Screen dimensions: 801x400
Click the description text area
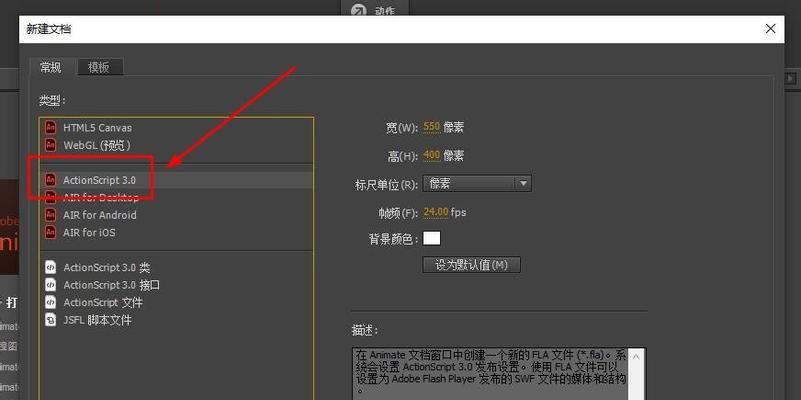click(x=489, y=374)
